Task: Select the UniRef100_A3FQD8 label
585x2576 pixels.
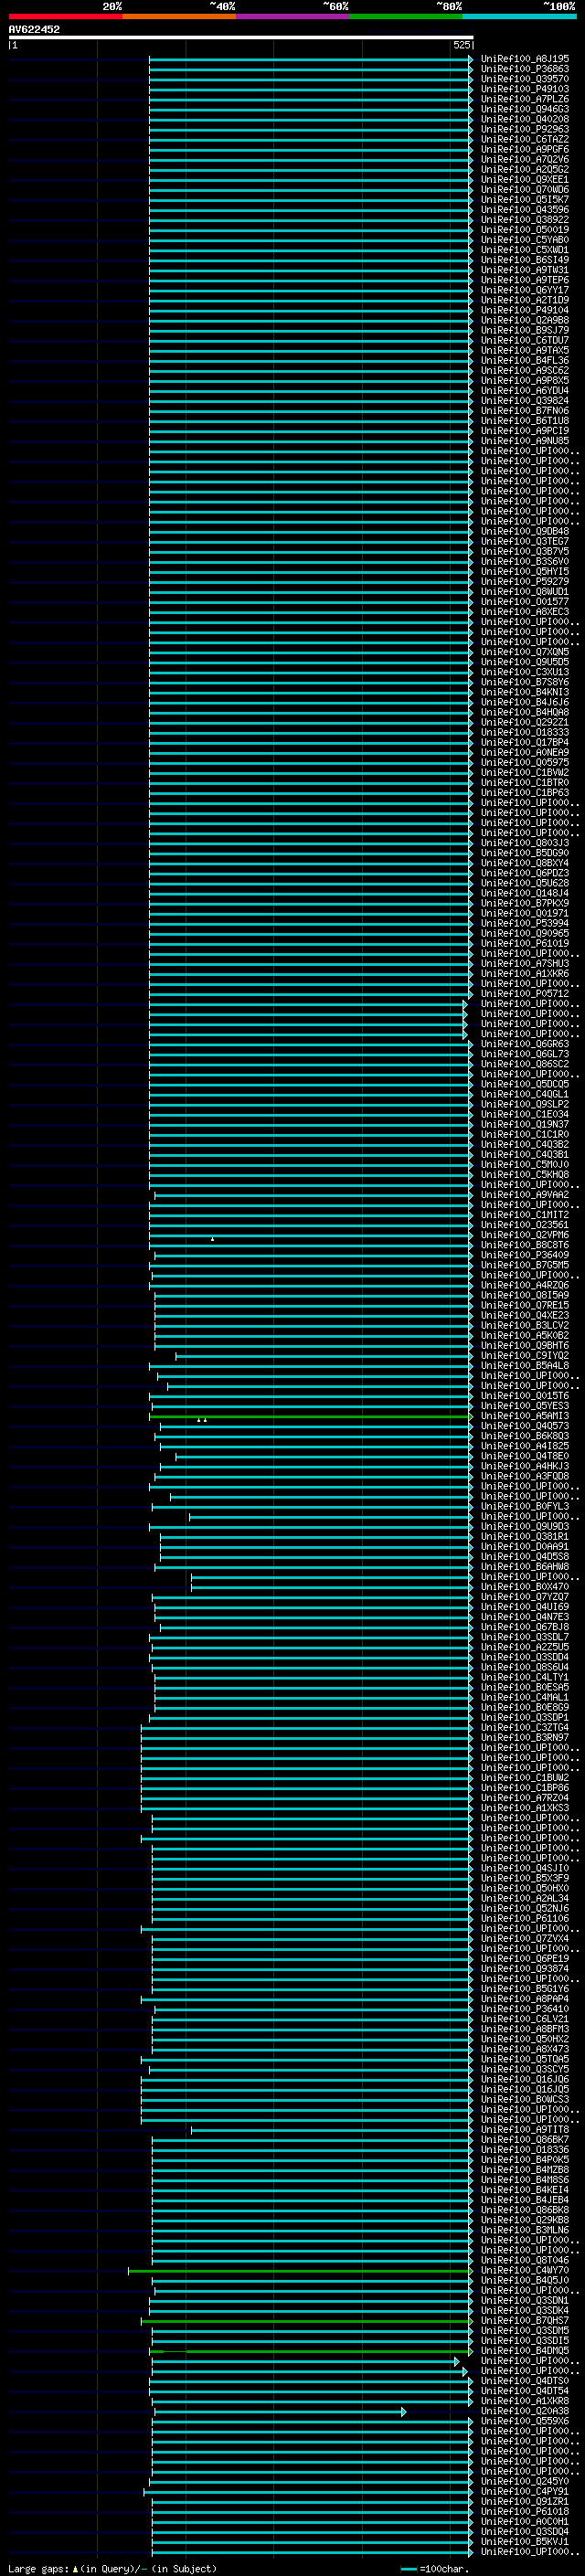Action: 525,1476
